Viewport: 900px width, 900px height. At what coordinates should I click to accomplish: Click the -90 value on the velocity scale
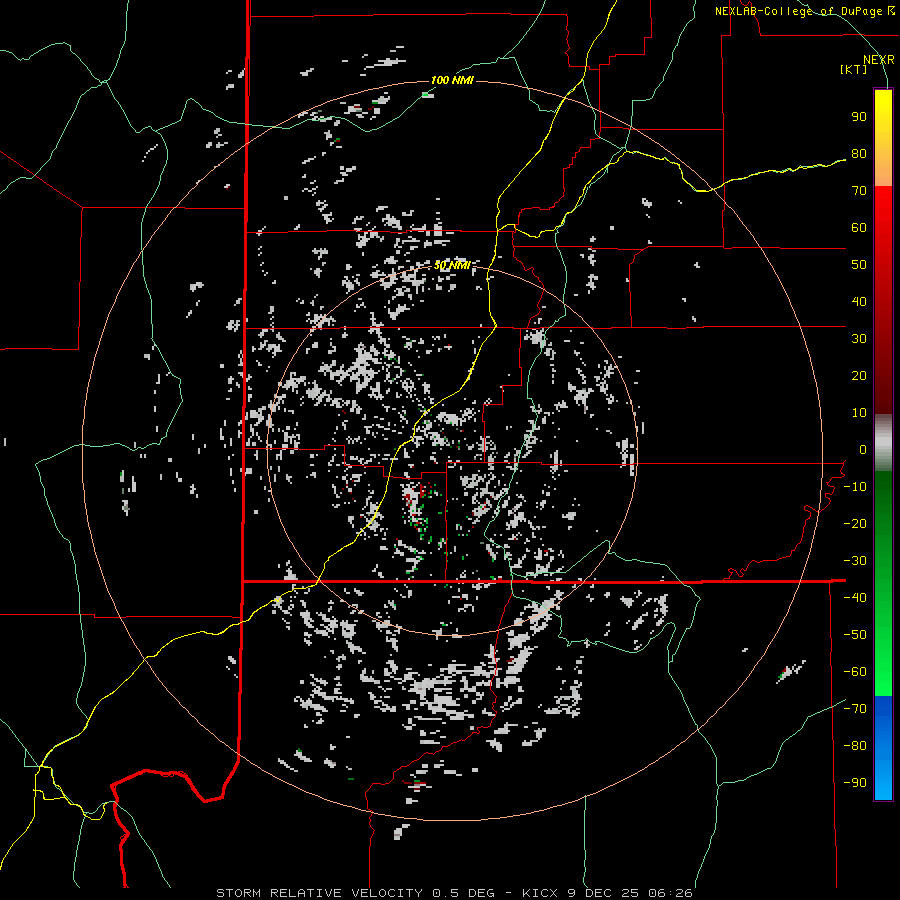tap(855, 783)
